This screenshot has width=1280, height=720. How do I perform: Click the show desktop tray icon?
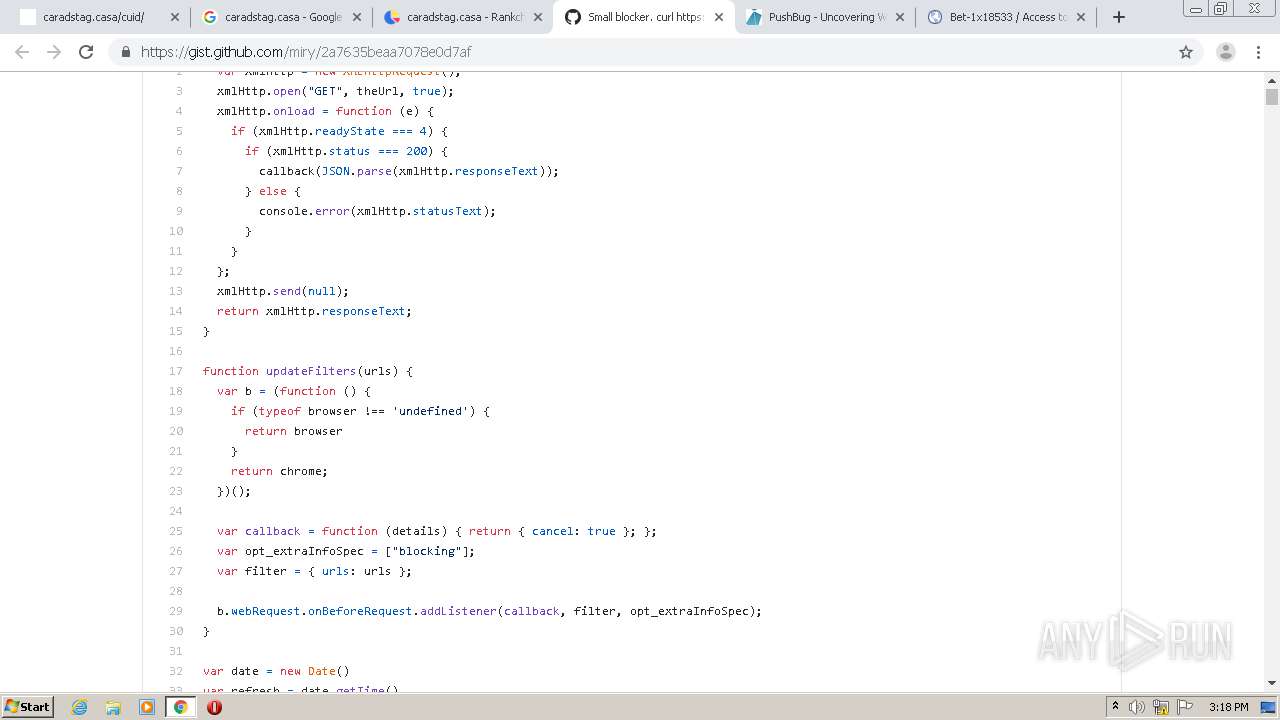coord(1269,707)
